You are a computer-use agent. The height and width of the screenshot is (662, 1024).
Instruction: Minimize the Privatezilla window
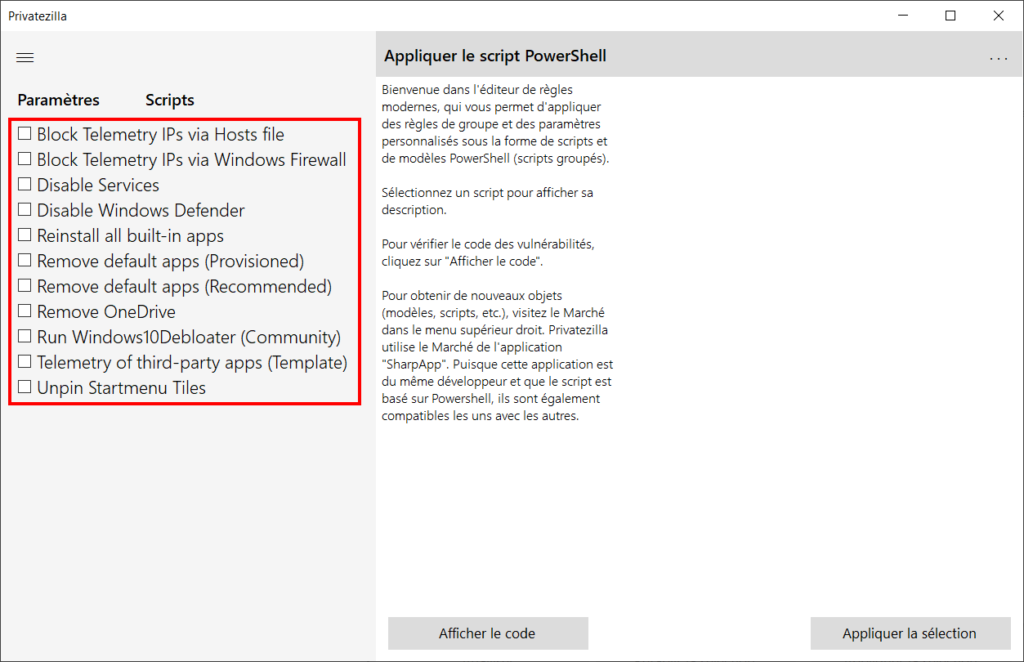[903, 16]
